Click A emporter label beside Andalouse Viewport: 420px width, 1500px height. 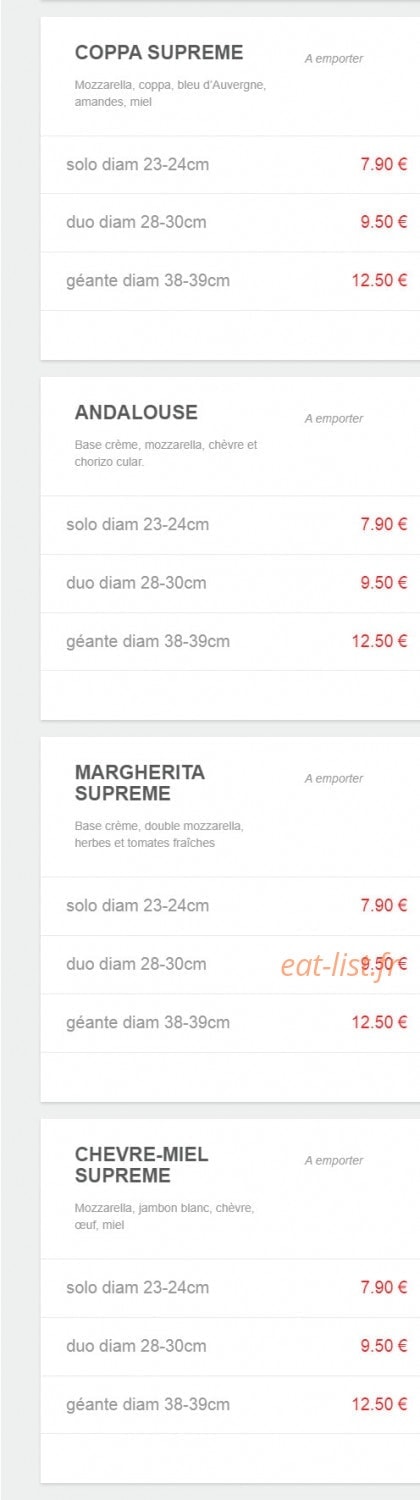(x=334, y=419)
